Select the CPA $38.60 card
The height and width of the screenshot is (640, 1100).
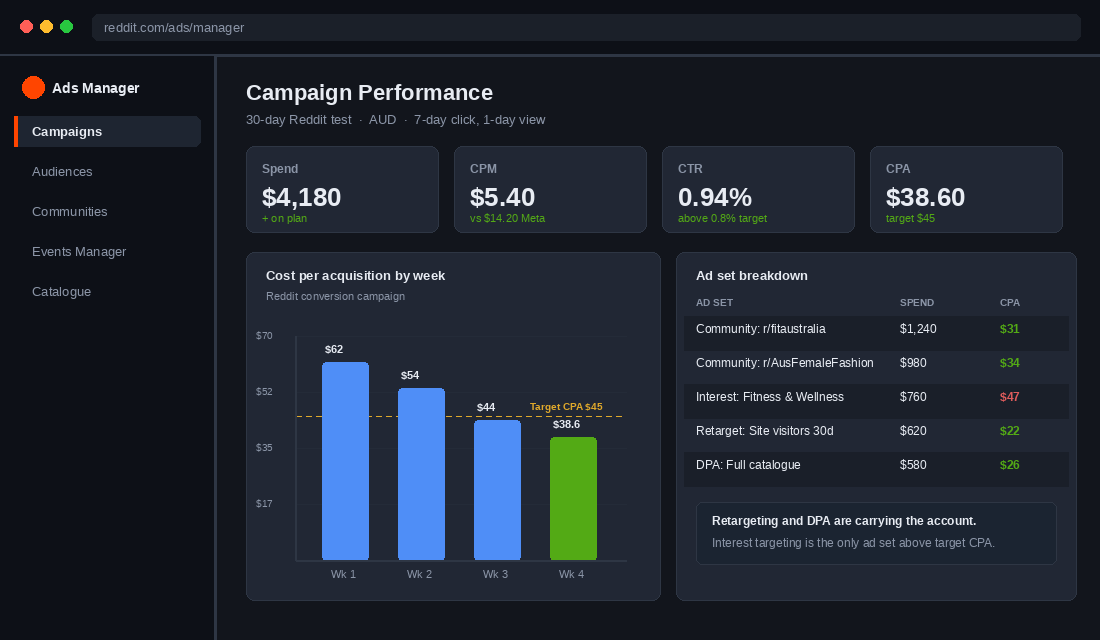[966, 189]
